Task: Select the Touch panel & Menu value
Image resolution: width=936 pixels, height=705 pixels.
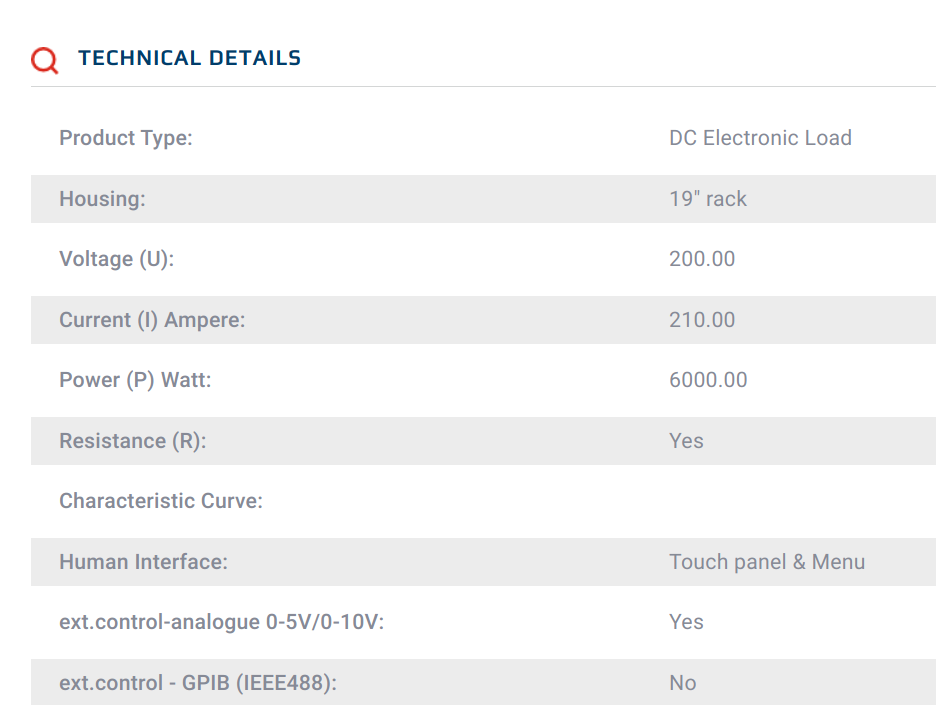Action: tap(766, 562)
